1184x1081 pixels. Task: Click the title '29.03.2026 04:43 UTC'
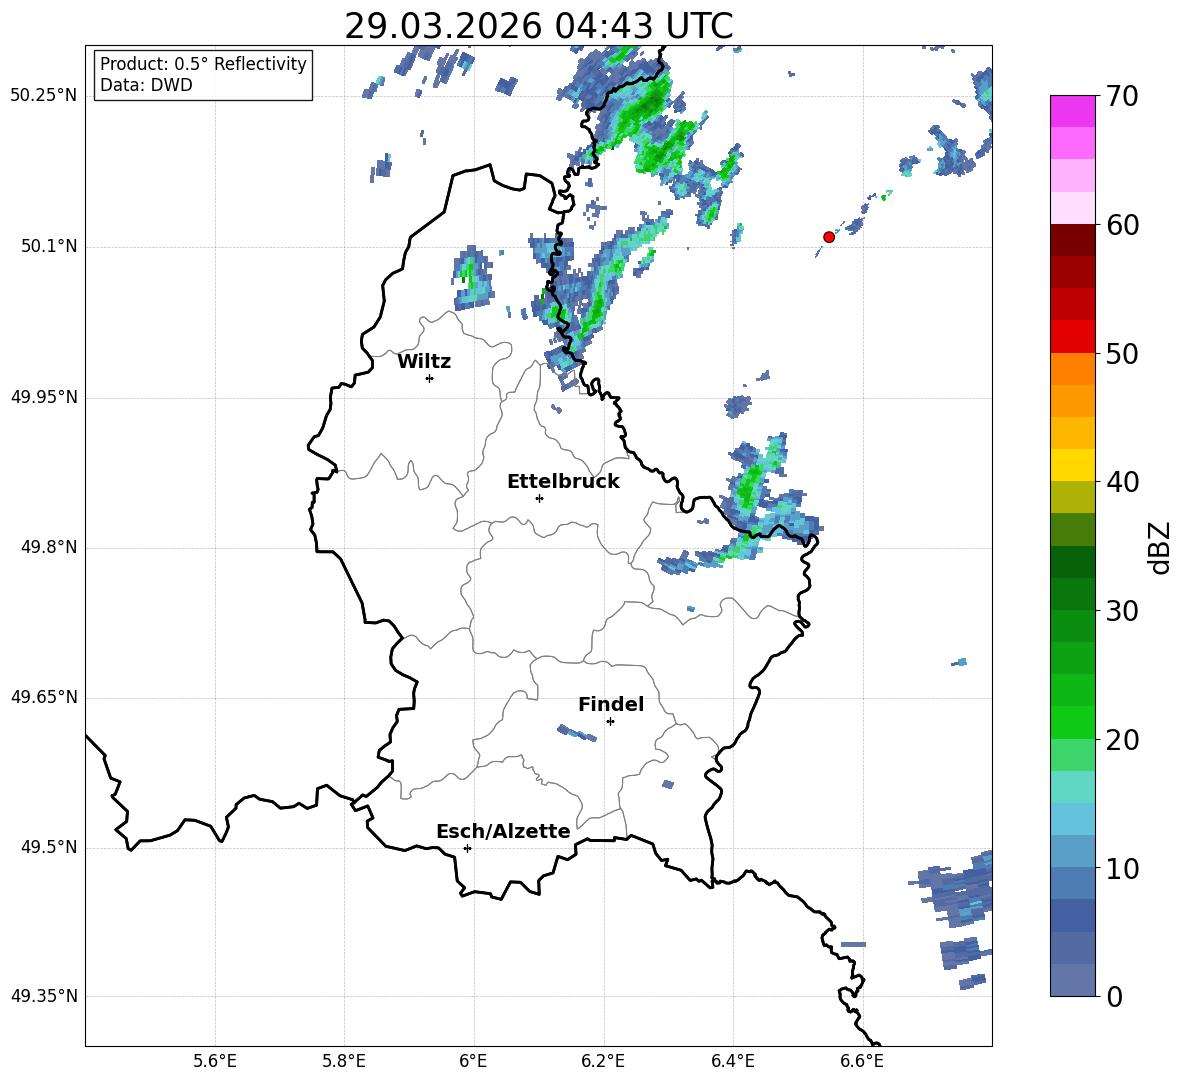538,26
